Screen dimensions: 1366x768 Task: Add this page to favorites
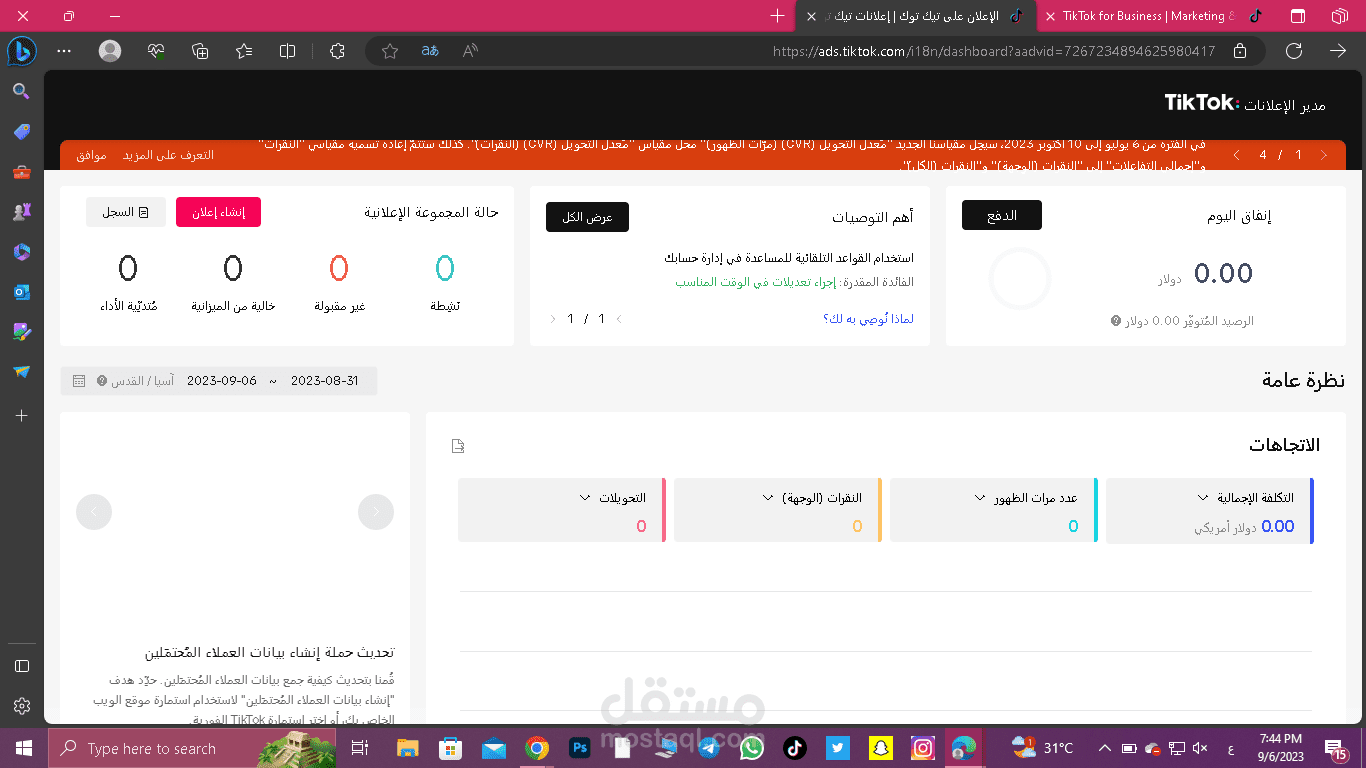point(390,51)
